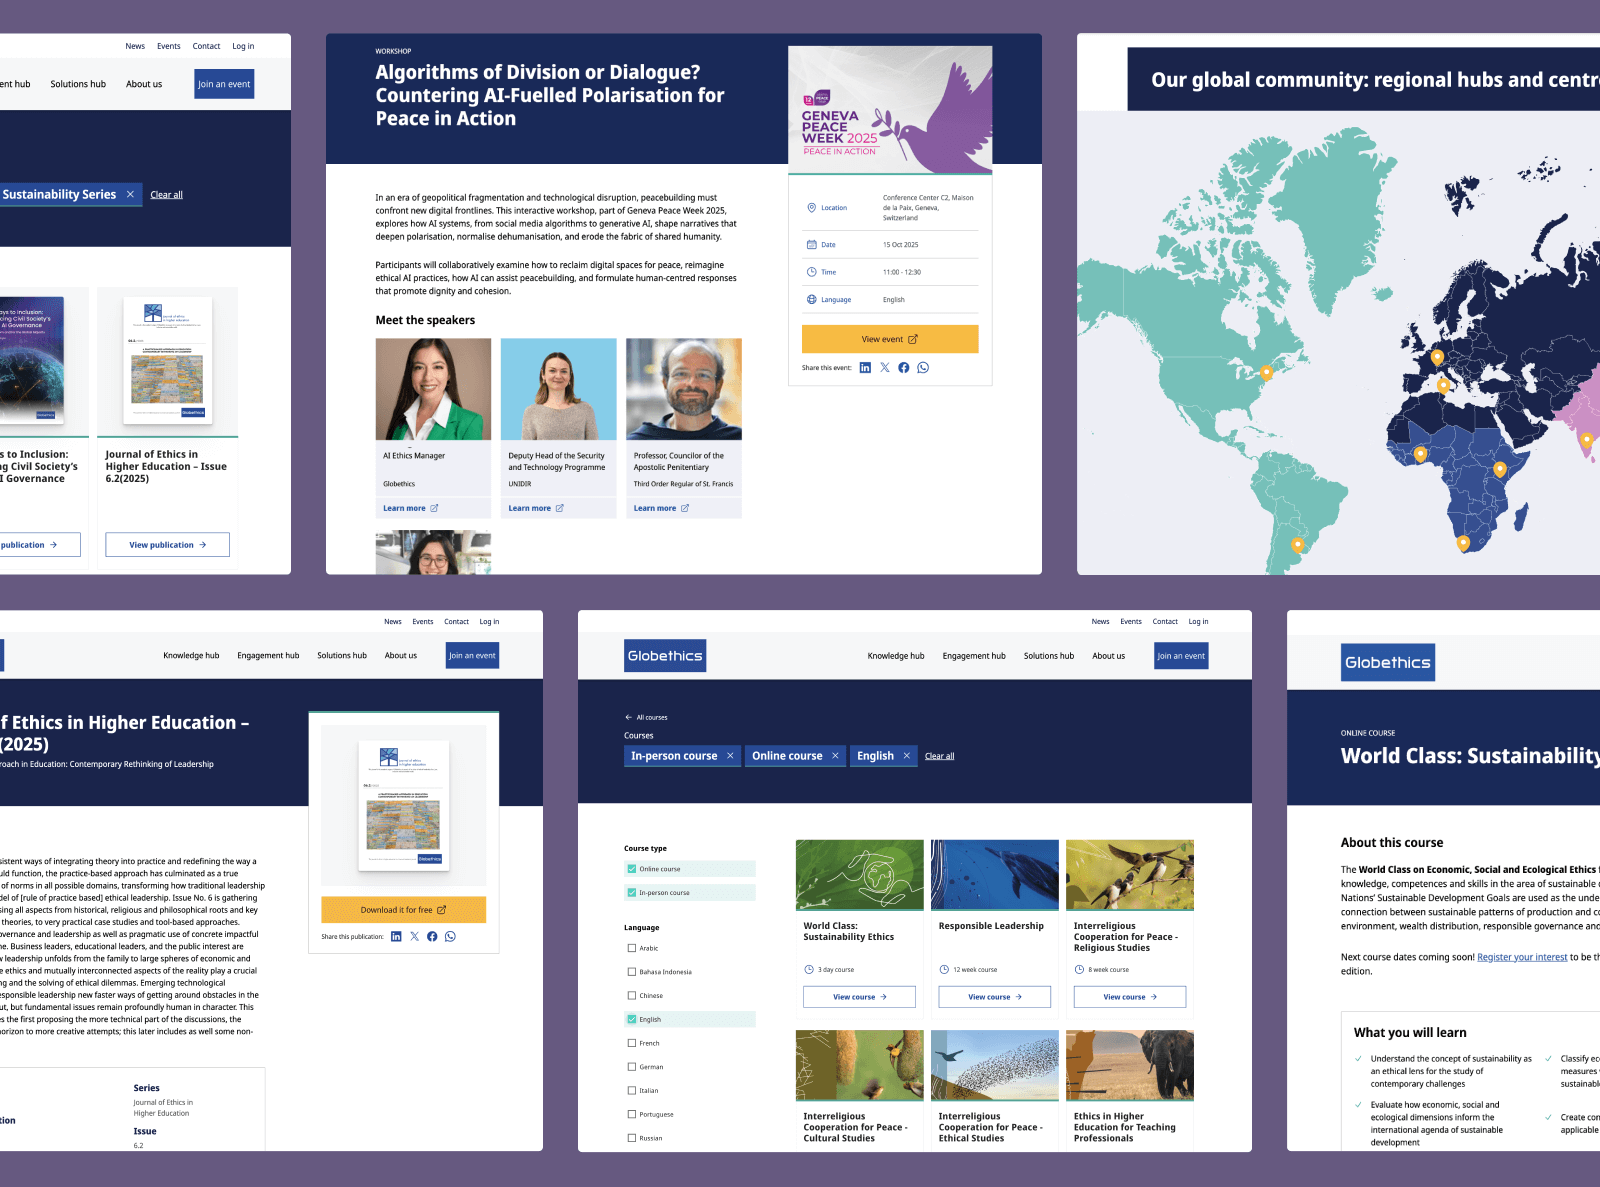The image size is (1600, 1187).
Task: Share the workshop event via WhatsApp
Action: [922, 367]
